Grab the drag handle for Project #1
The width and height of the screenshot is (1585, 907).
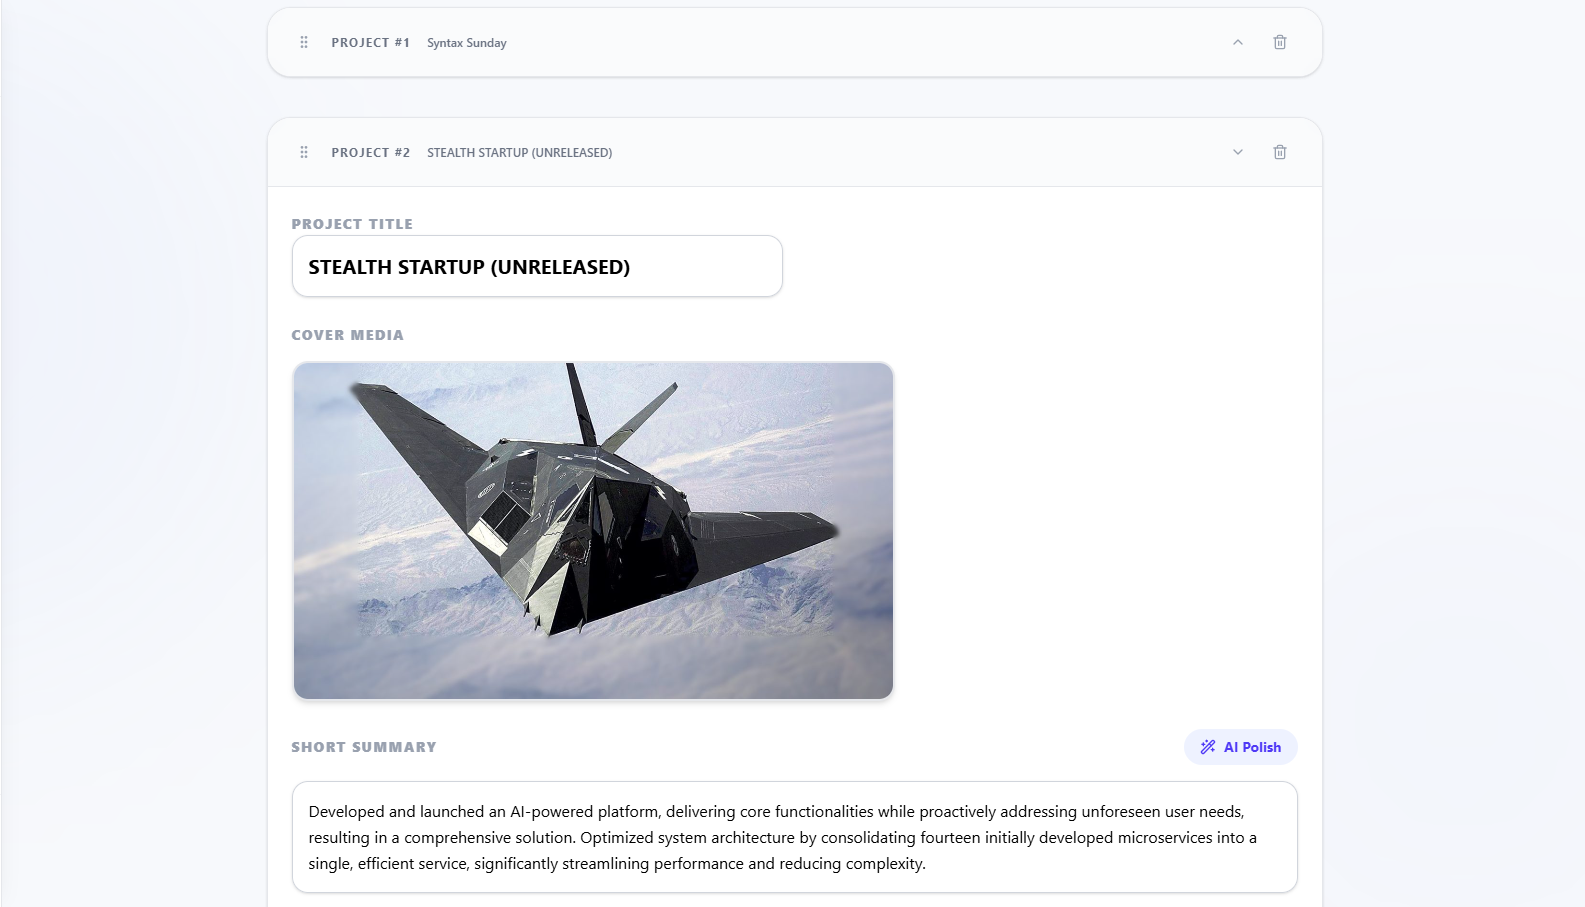pyautogui.click(x=304, y=42)
